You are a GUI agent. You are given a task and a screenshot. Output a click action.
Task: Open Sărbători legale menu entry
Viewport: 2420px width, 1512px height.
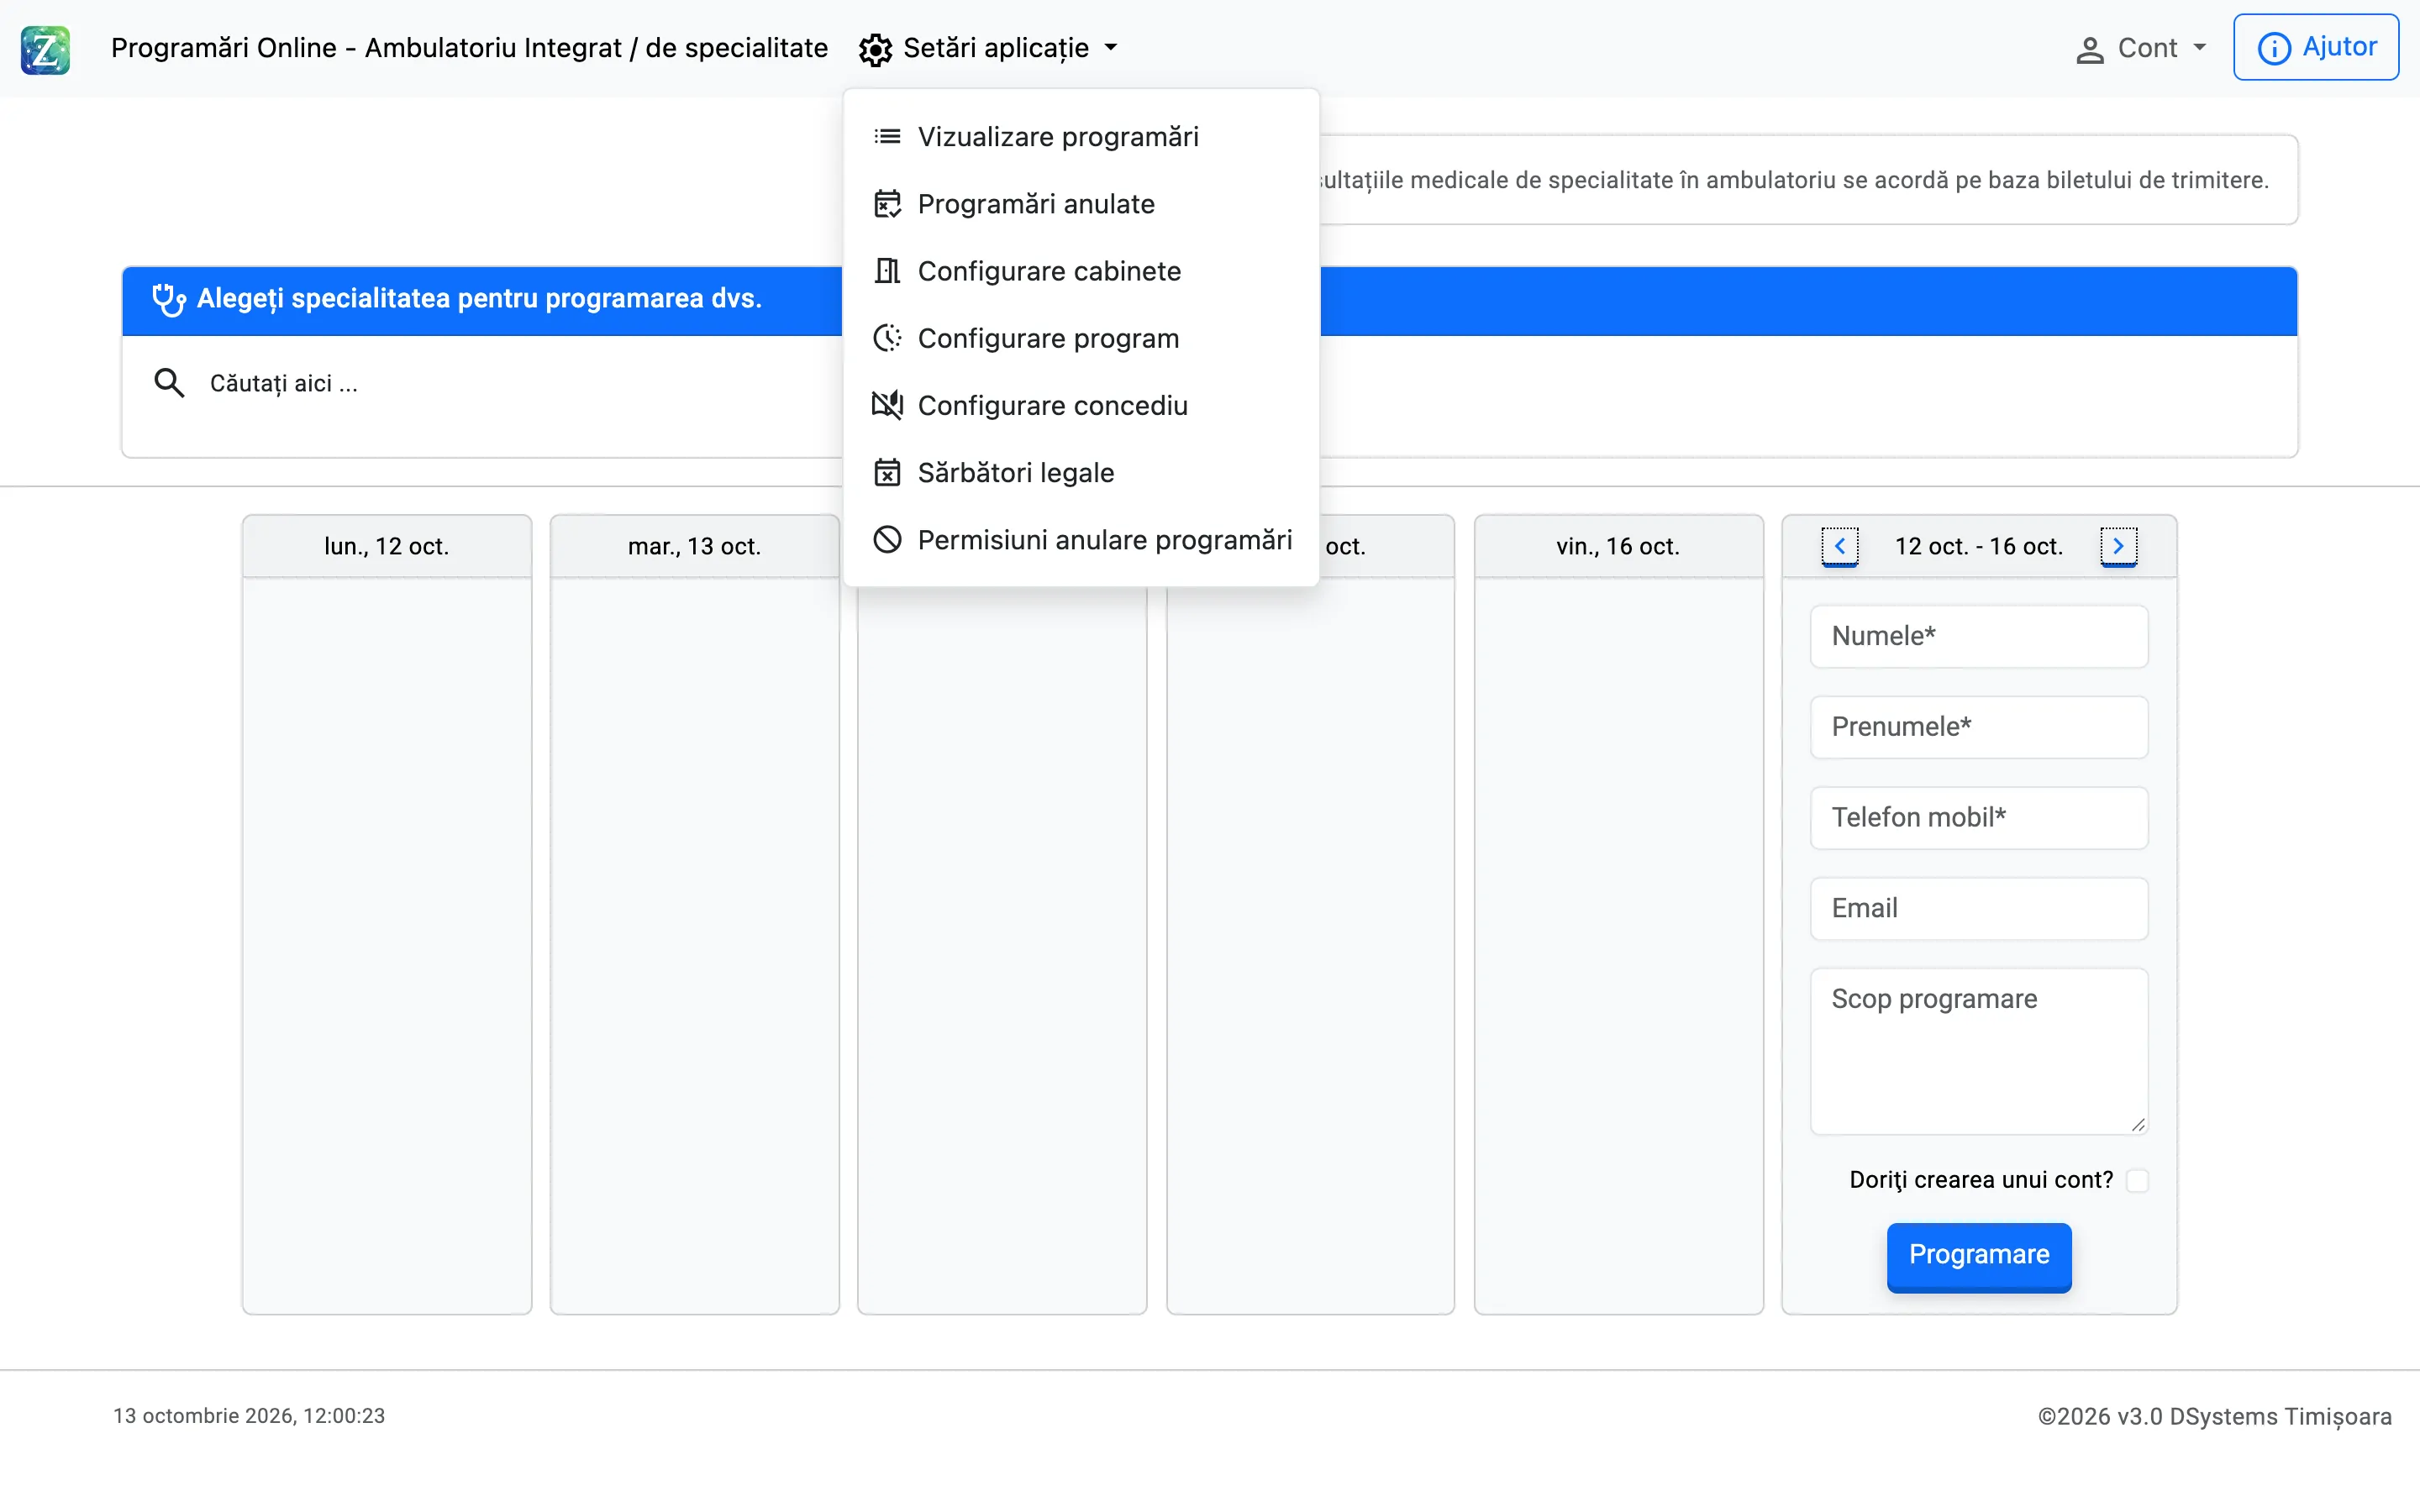click(x=1081, y=472)
